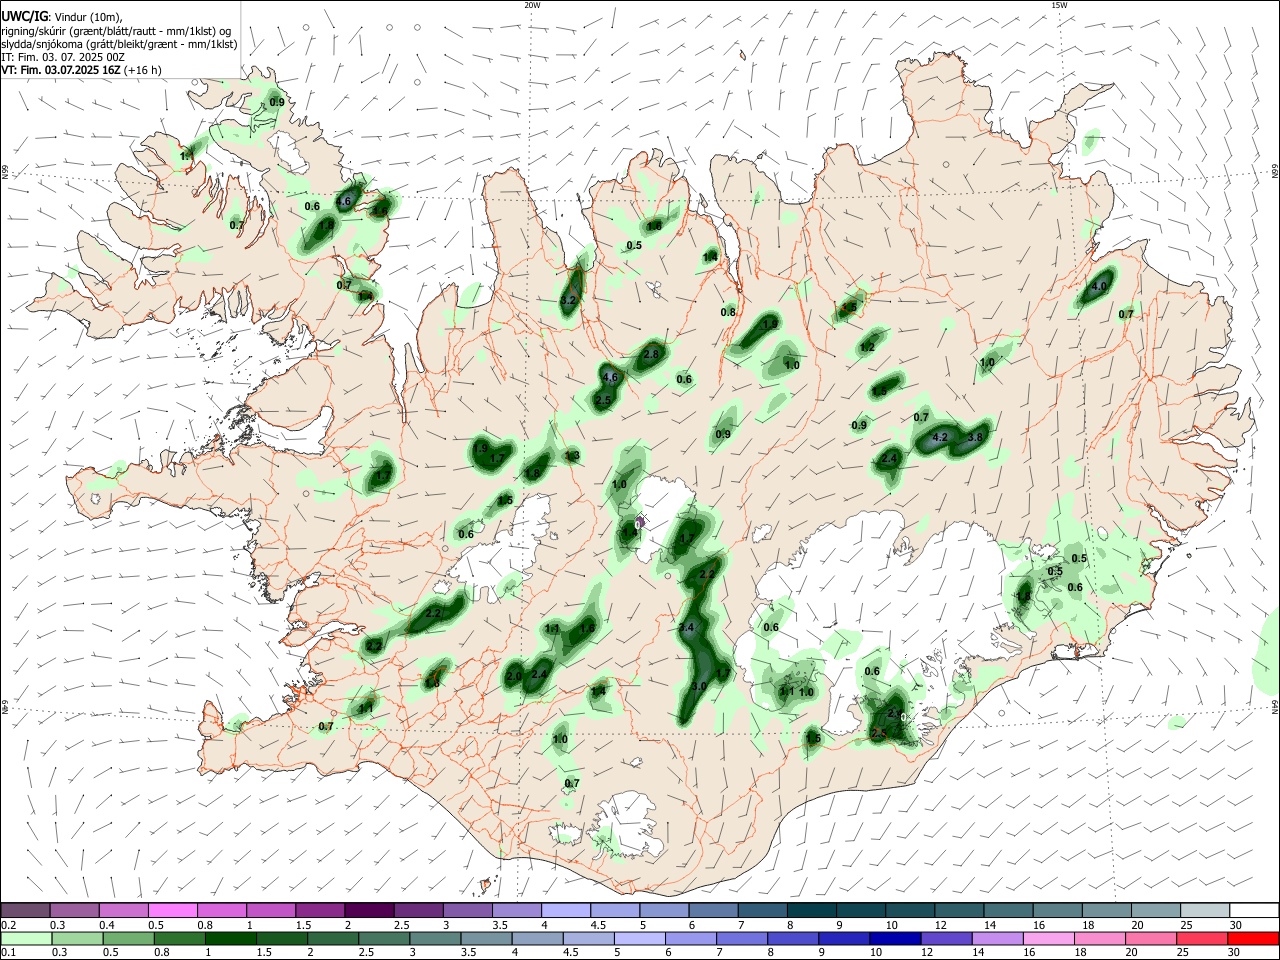Screen dimensions: 1280x960
Task: Click the 4.0 precipitation value in the northeast
Action: point(1099,286)
